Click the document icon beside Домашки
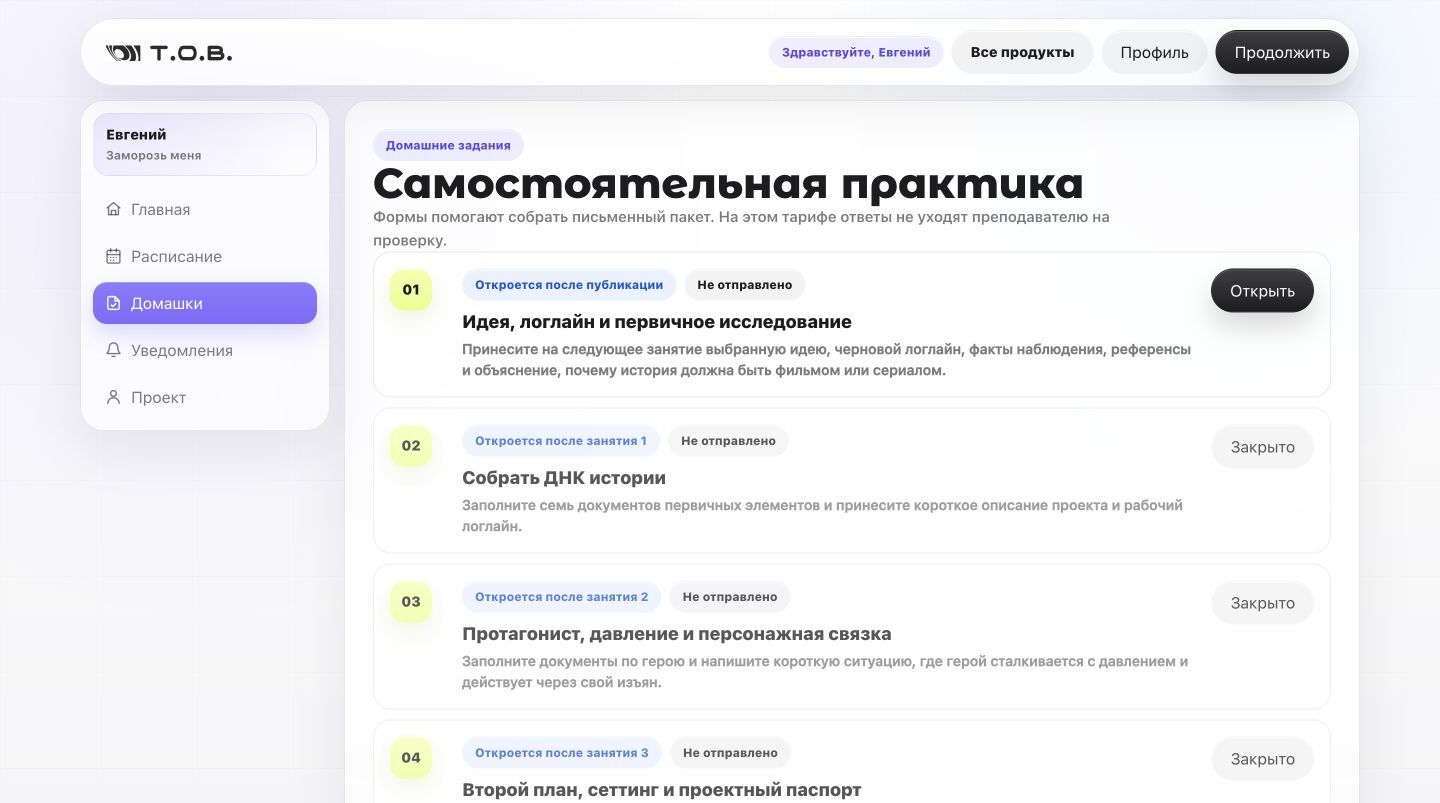Screen dimensions: 1440x803 click(x=113, y=303)
